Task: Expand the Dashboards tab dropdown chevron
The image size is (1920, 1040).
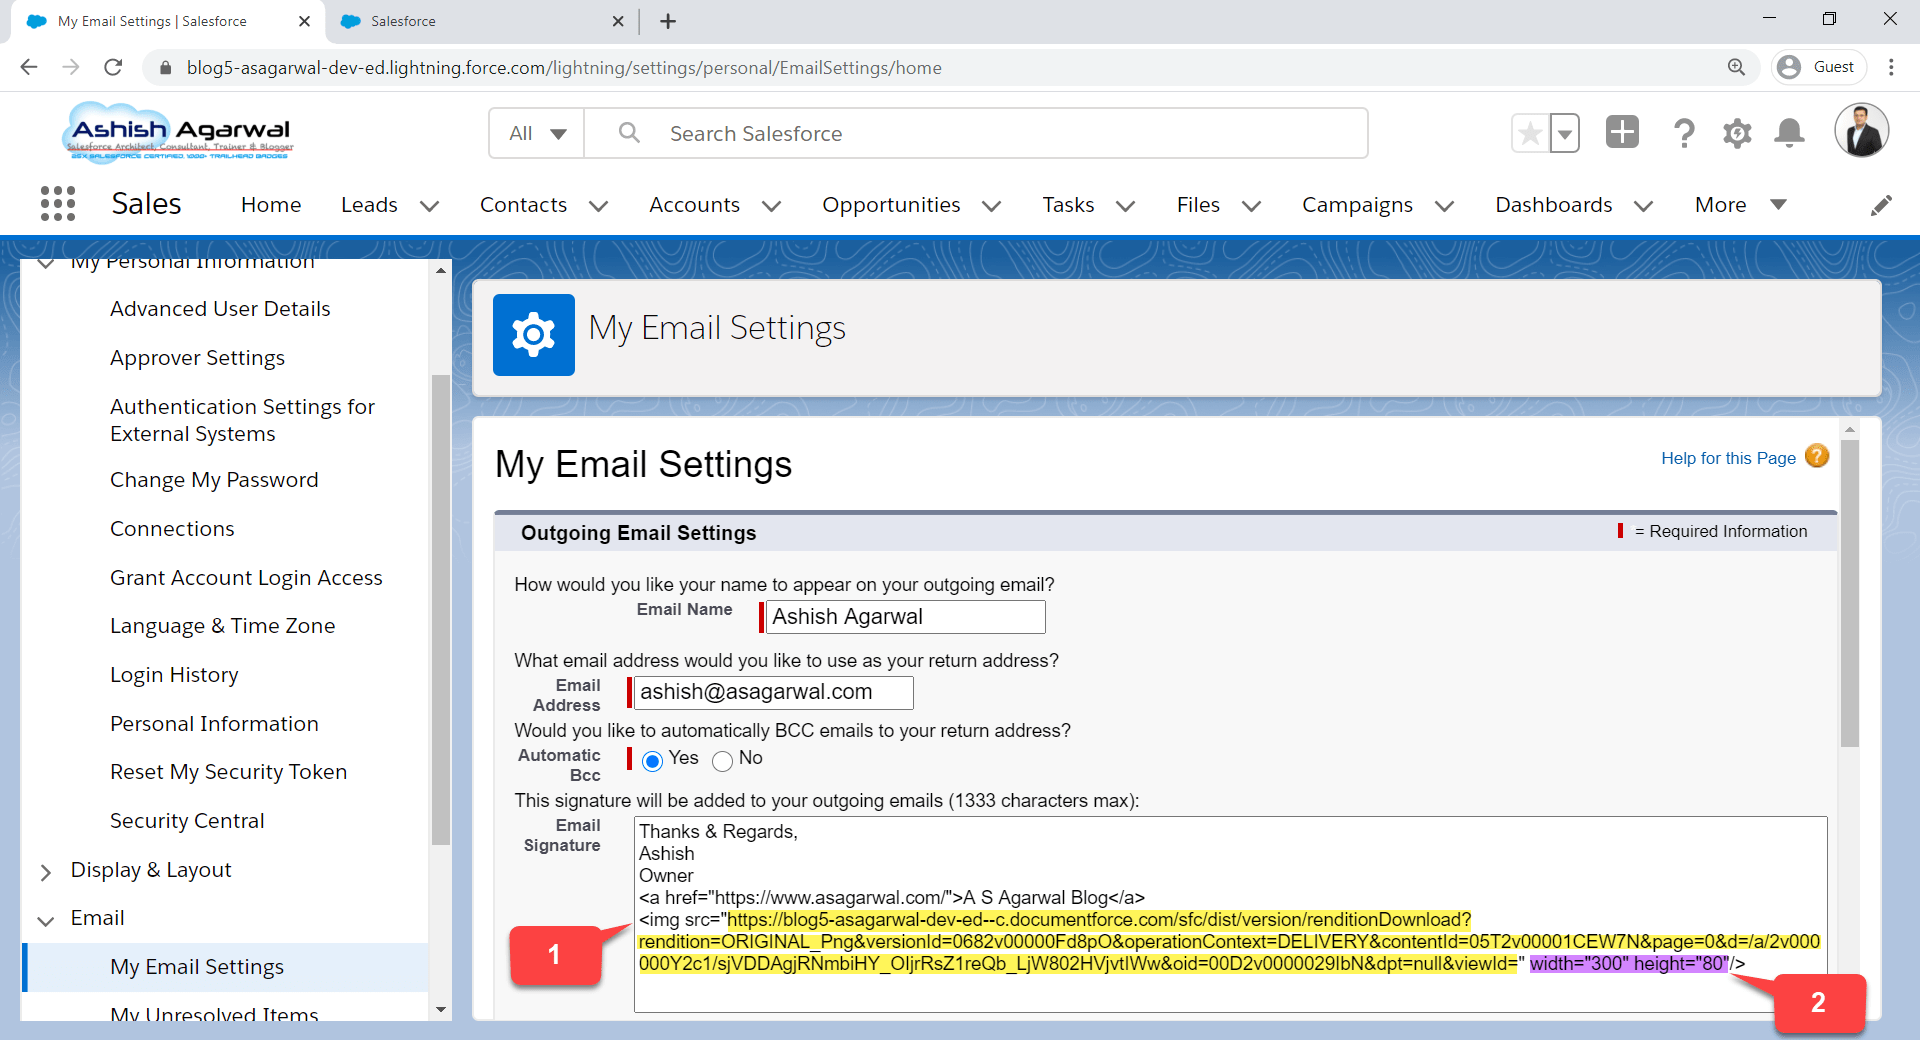Action: tap(1643, 206)
